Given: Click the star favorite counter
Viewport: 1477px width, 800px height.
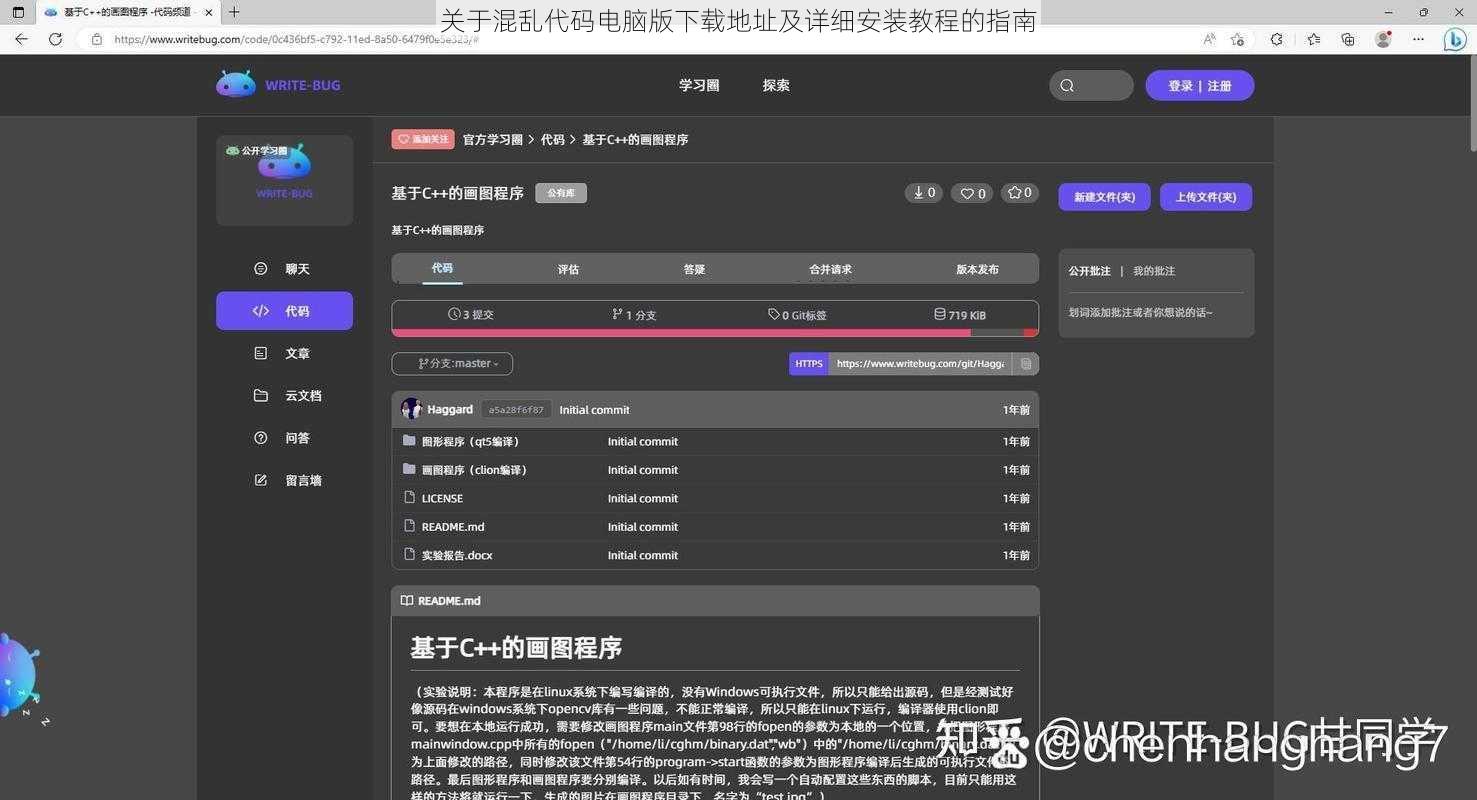Looking at the screenshot, I should pos(1020,193).
